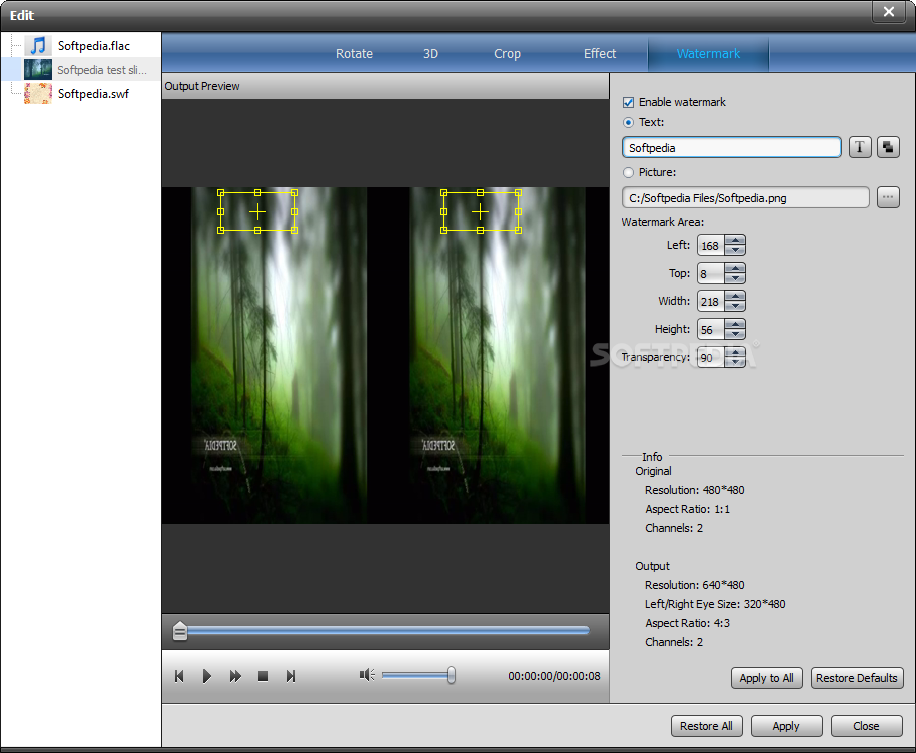Screen dimensions: 916x753
Task: Click Restore Defaults button
Action: coord(856,678)
